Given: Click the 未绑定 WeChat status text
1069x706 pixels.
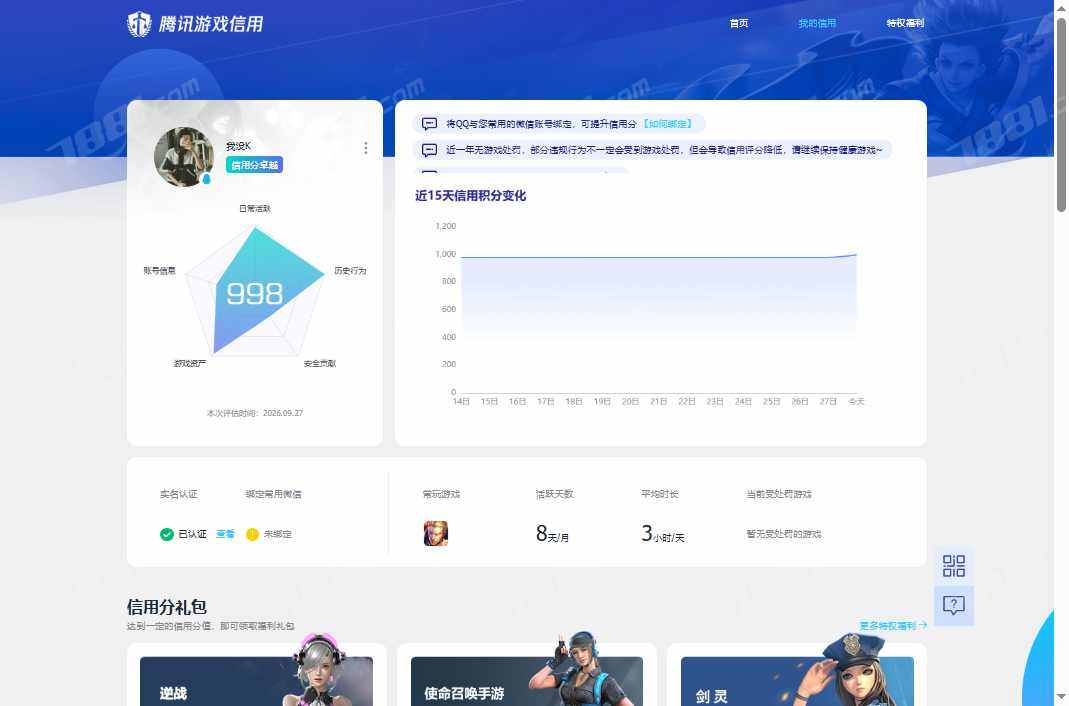Looking at the screenshot, I should (278, 534).
